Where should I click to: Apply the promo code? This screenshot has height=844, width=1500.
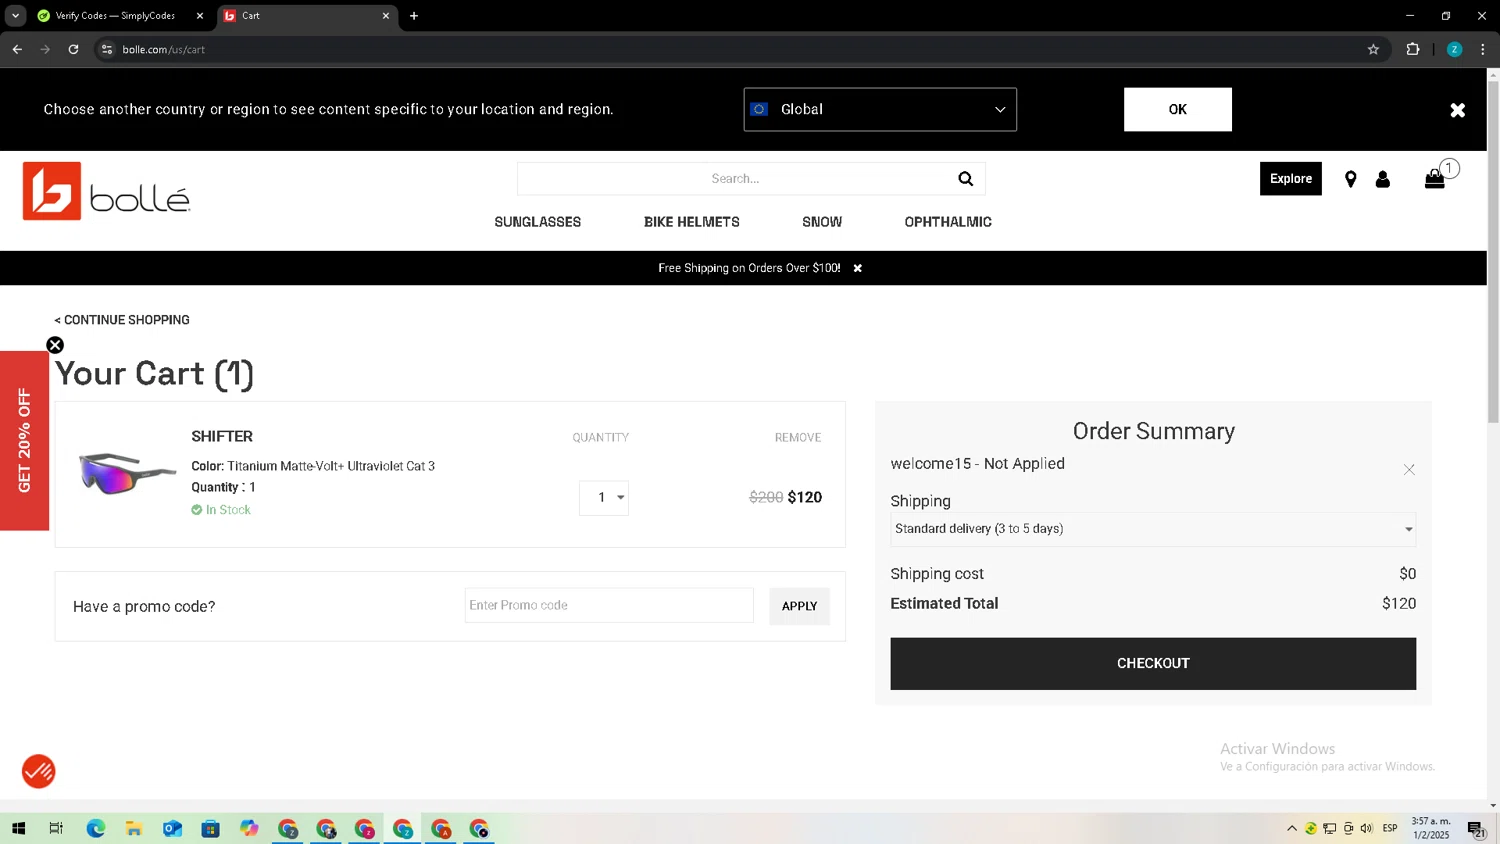point(799,606)
